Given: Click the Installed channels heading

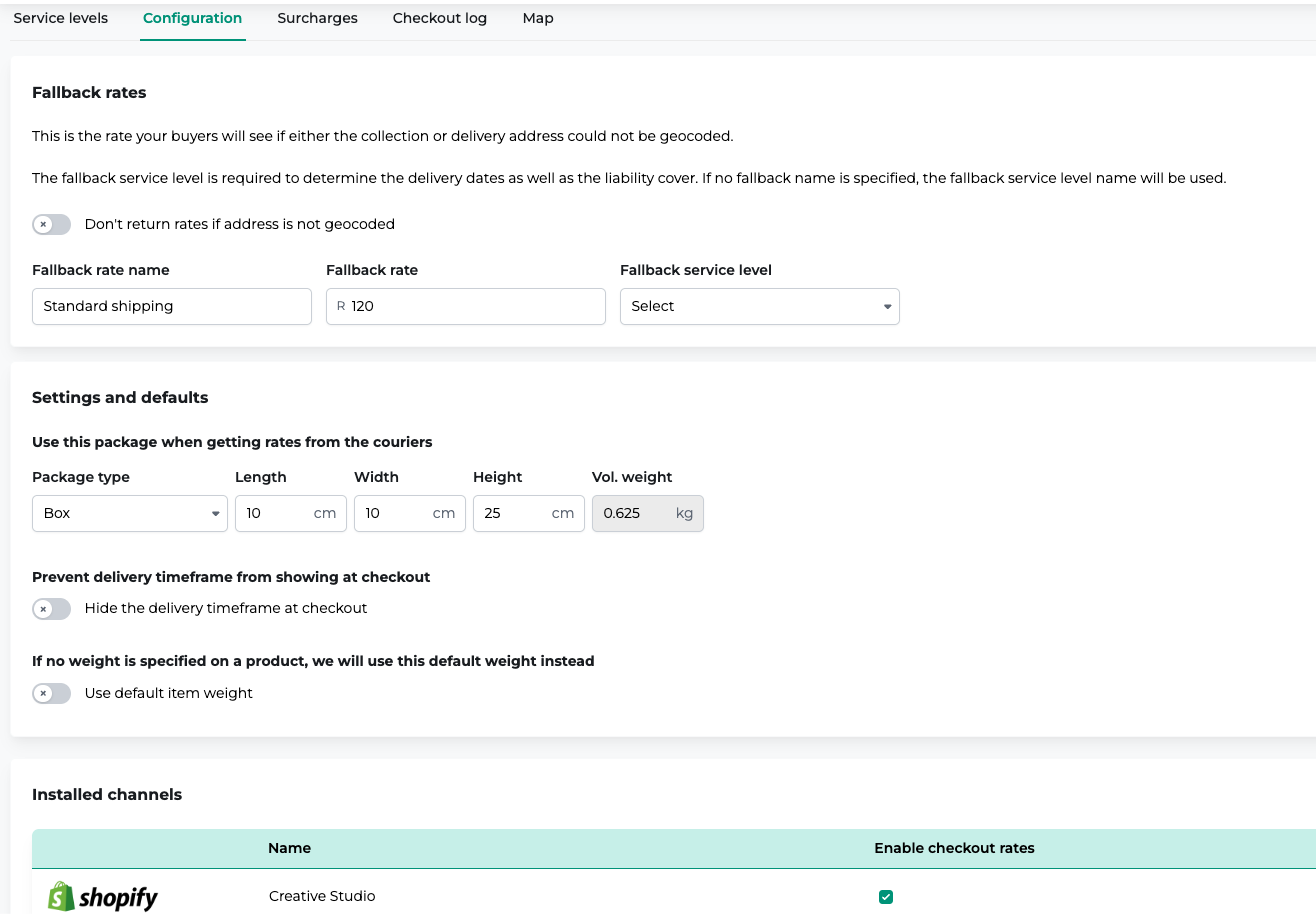Looking at the screenshot, I should (107, 795).
